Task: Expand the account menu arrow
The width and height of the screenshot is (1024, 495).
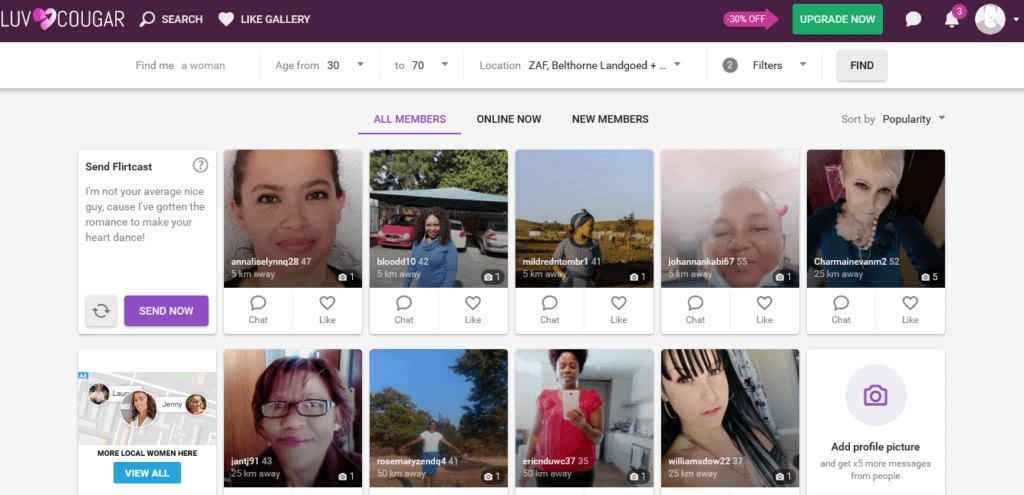Action: point(1016,20)
